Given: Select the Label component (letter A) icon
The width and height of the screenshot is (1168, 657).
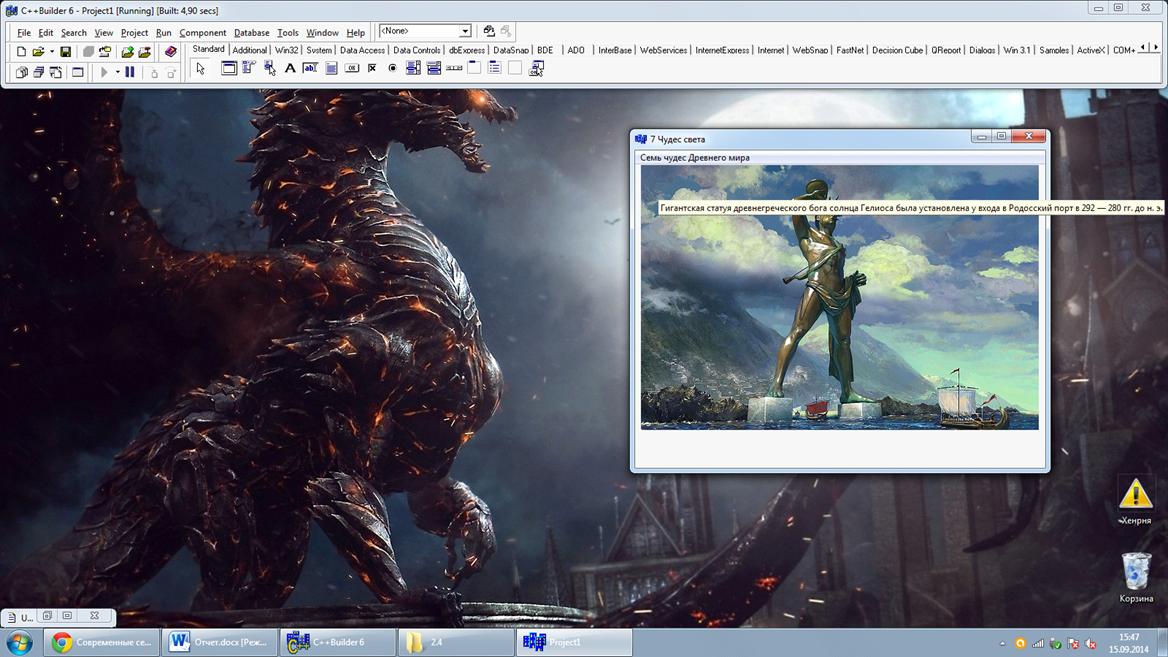Looking at the screenshot, I should pos(290,69).
